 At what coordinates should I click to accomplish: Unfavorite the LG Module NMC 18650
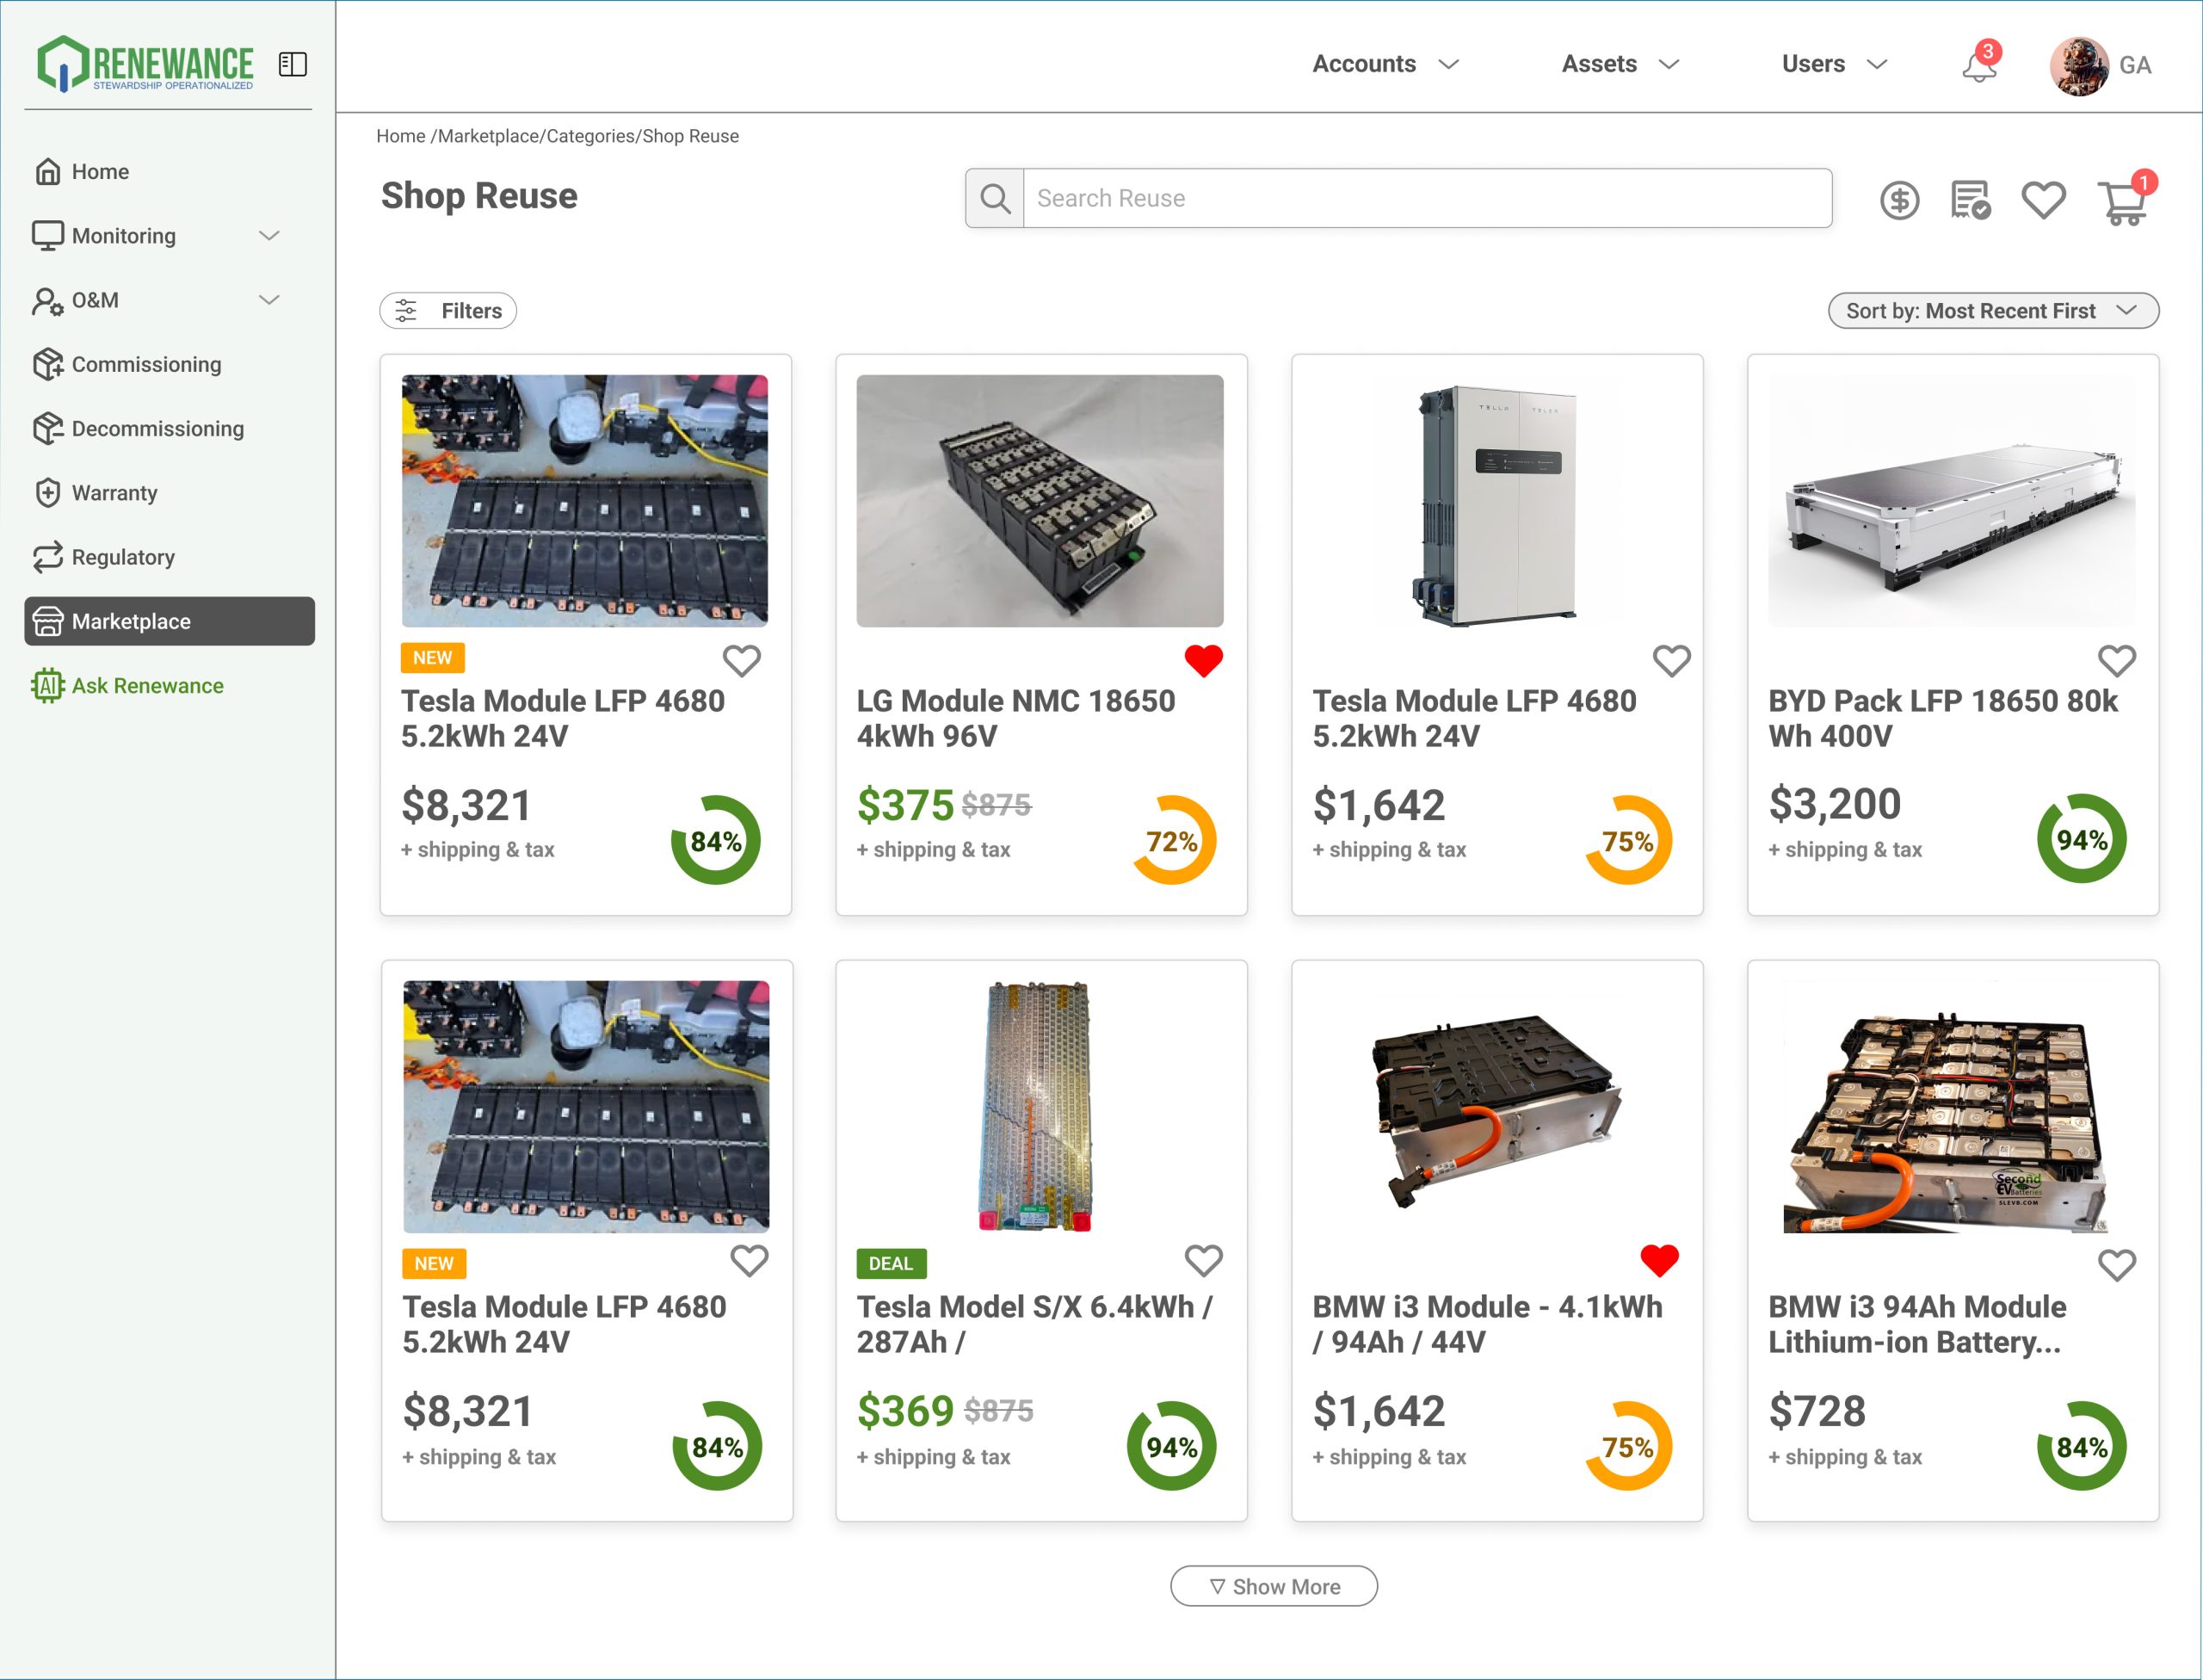(x=1203, y=660)
